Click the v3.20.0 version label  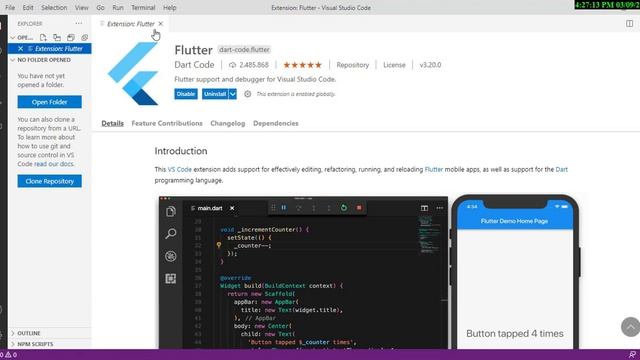click(430, 65)
